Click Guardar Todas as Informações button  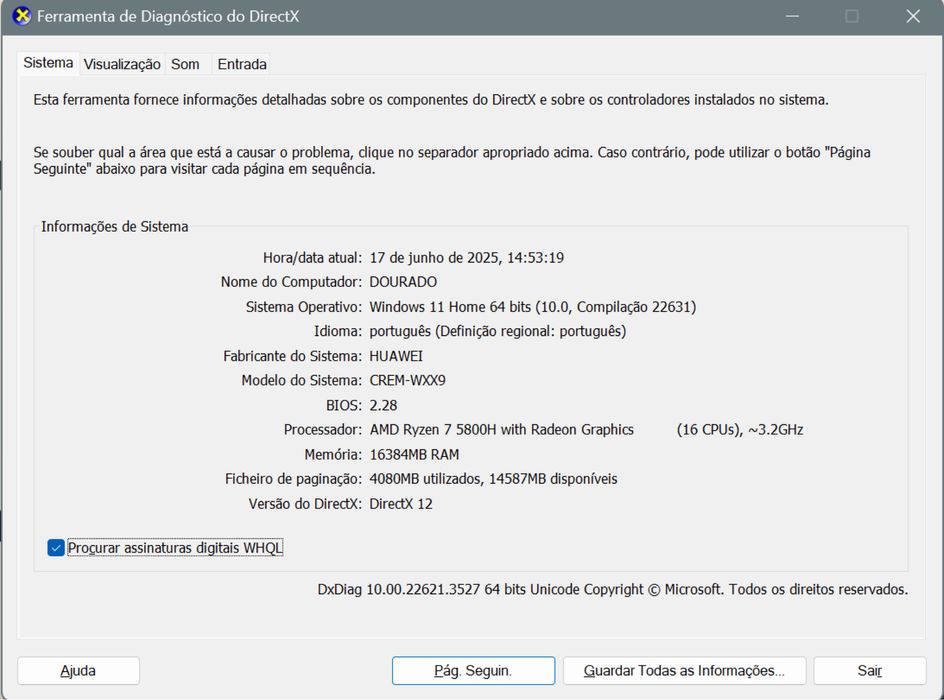coord(685,671)
